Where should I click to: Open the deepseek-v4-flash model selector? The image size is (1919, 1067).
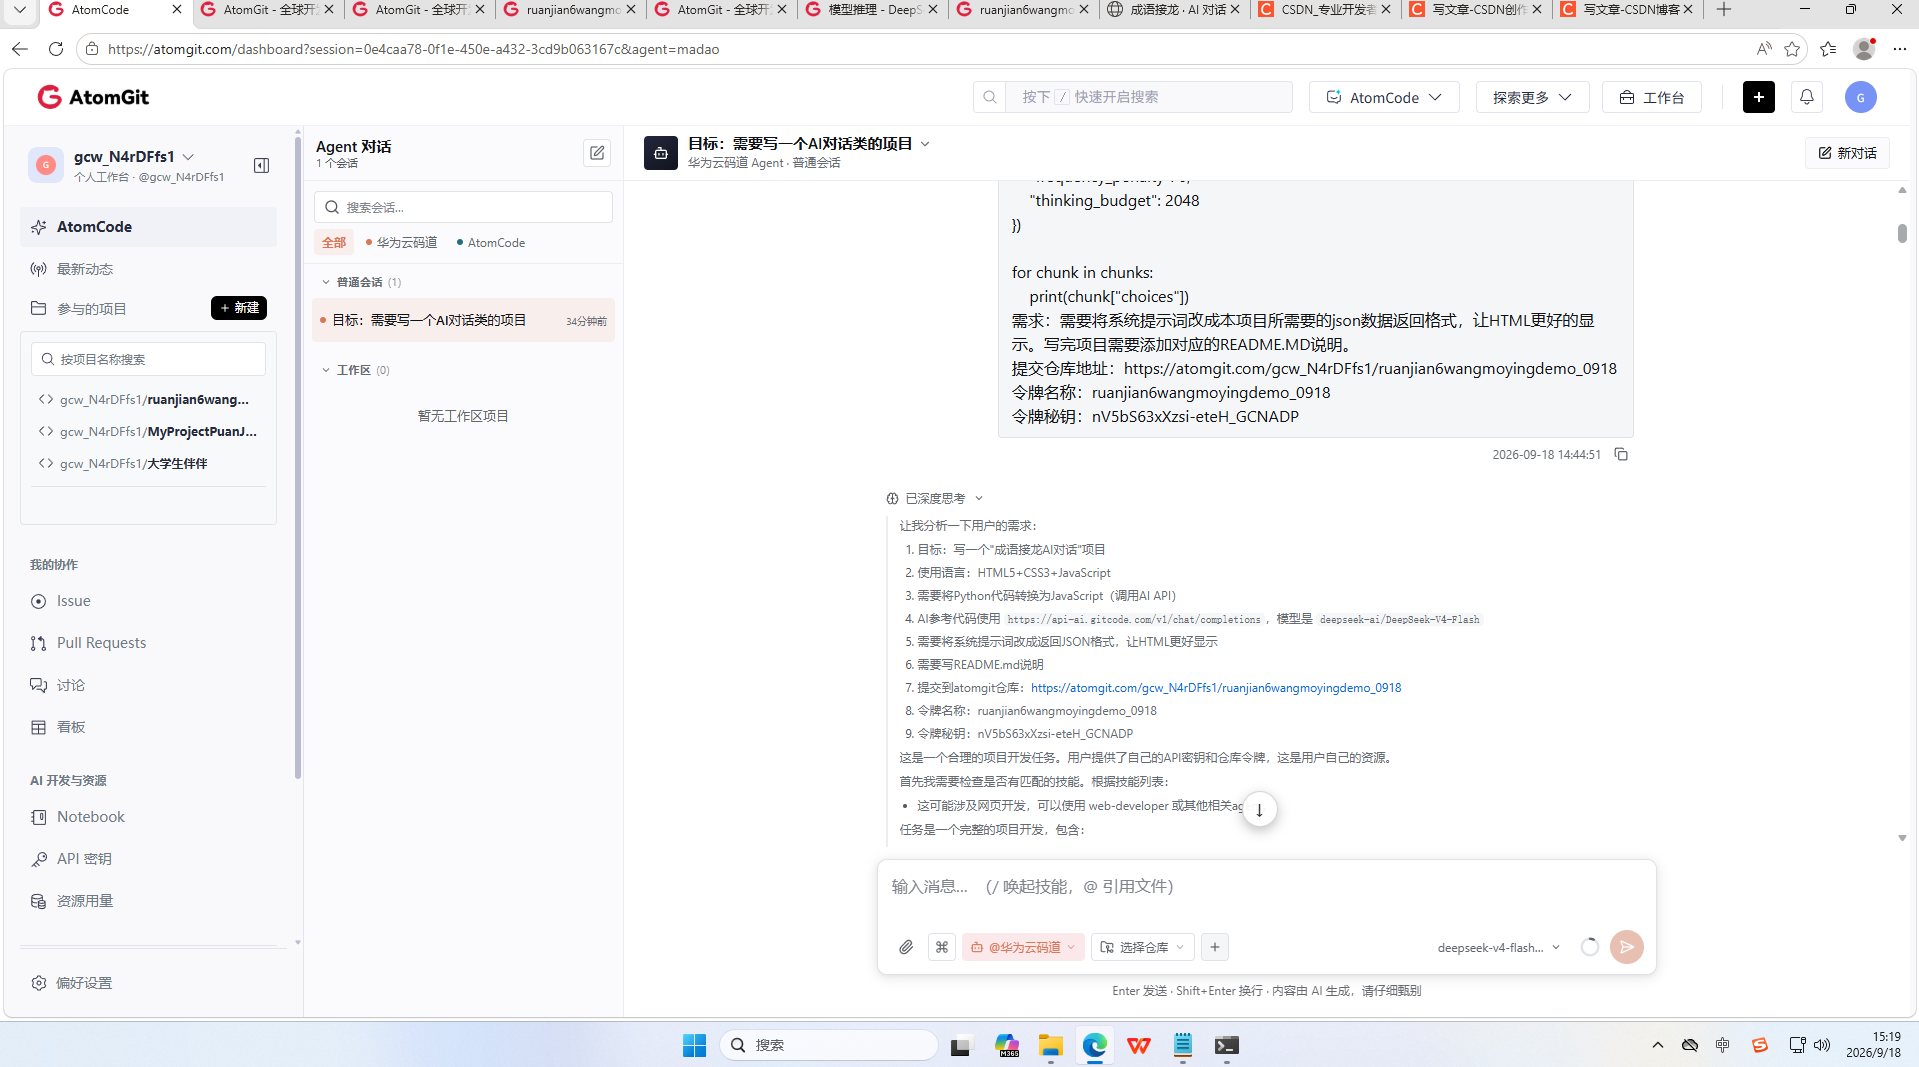[x=1498, y=947]
